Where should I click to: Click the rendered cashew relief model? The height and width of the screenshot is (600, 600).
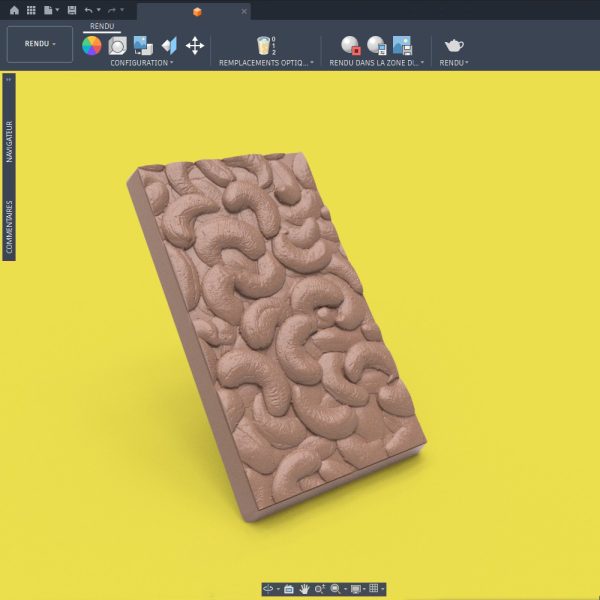pos(277,337)
